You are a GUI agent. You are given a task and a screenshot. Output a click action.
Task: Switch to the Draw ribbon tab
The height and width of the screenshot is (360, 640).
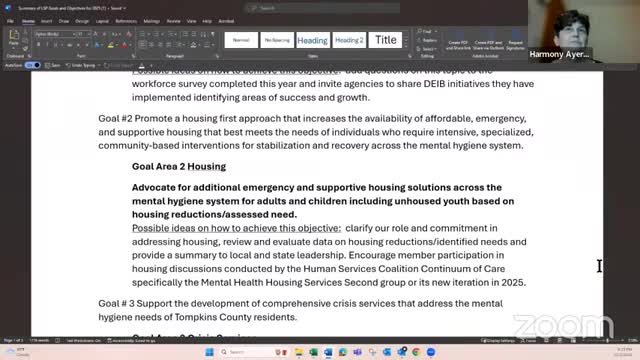coord(64,21)
